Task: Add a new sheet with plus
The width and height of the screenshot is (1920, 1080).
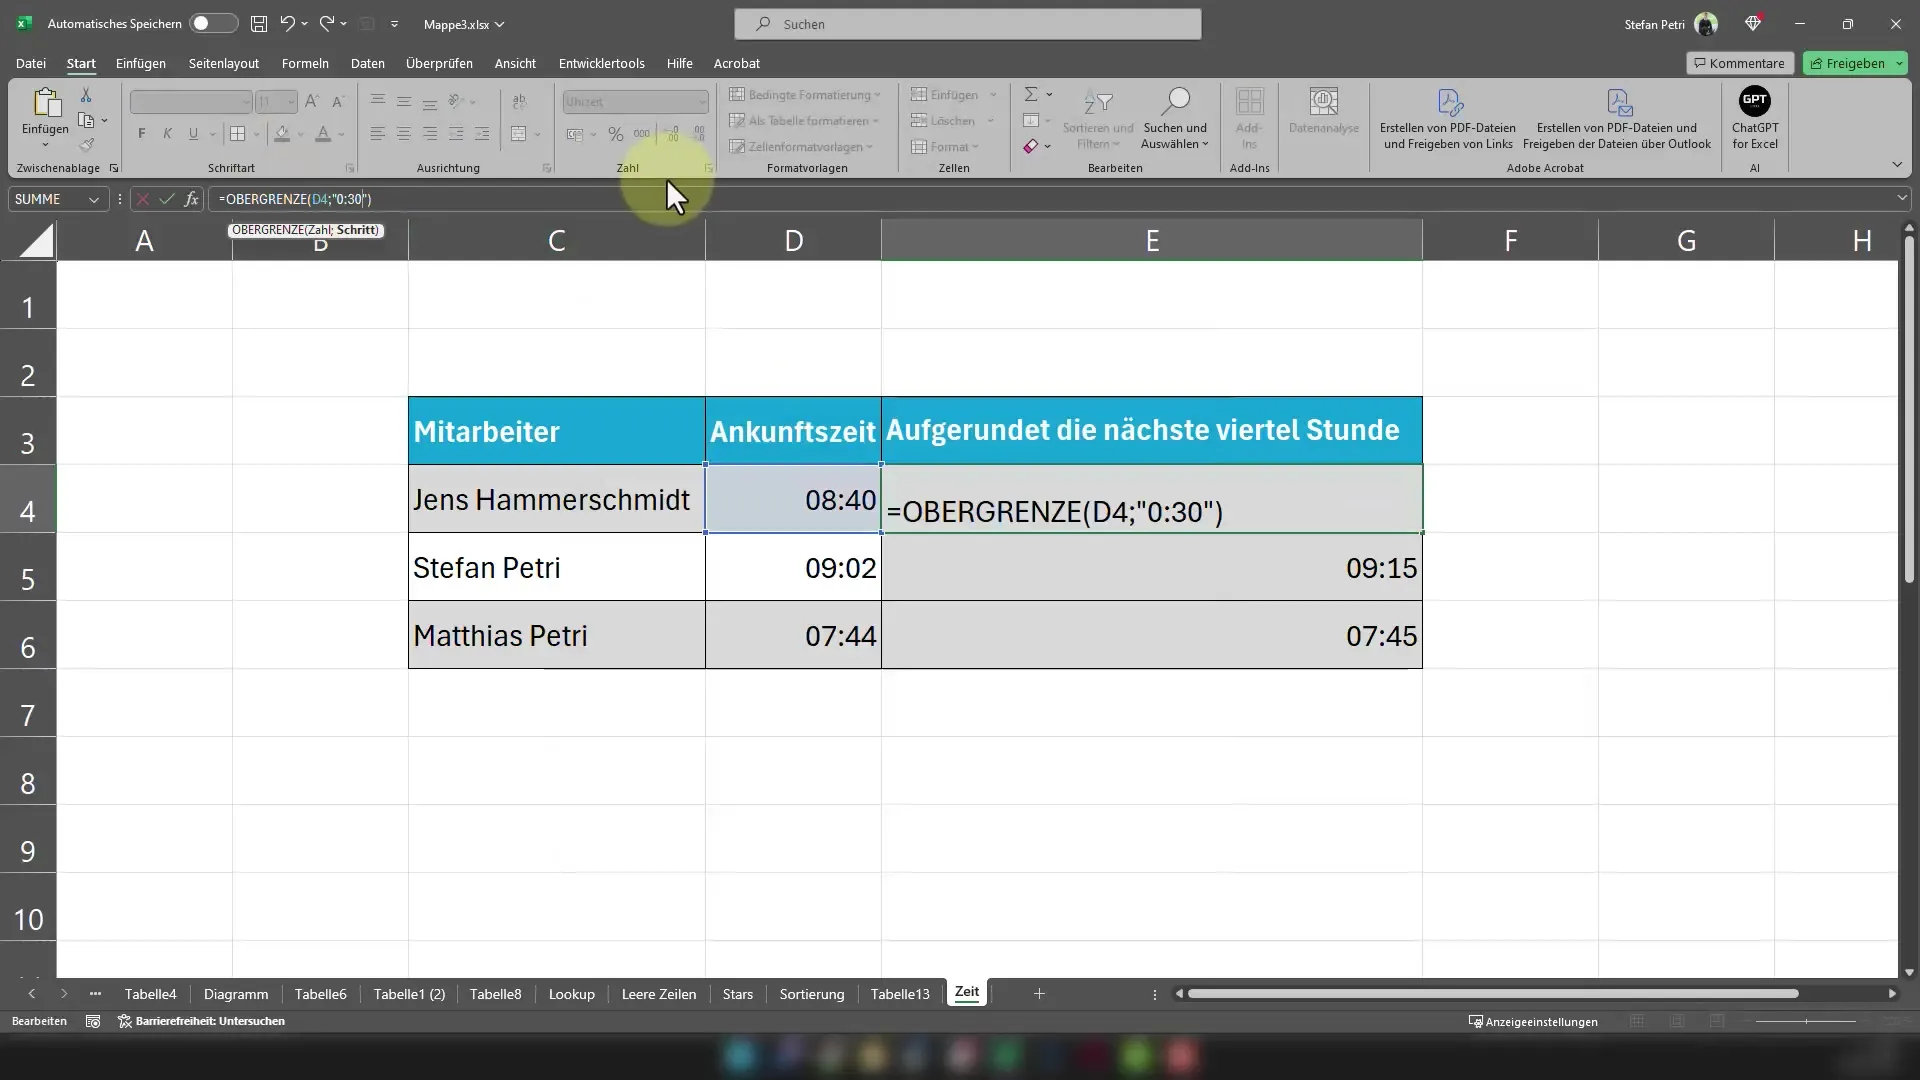Action: click(x=1039, y=993)
